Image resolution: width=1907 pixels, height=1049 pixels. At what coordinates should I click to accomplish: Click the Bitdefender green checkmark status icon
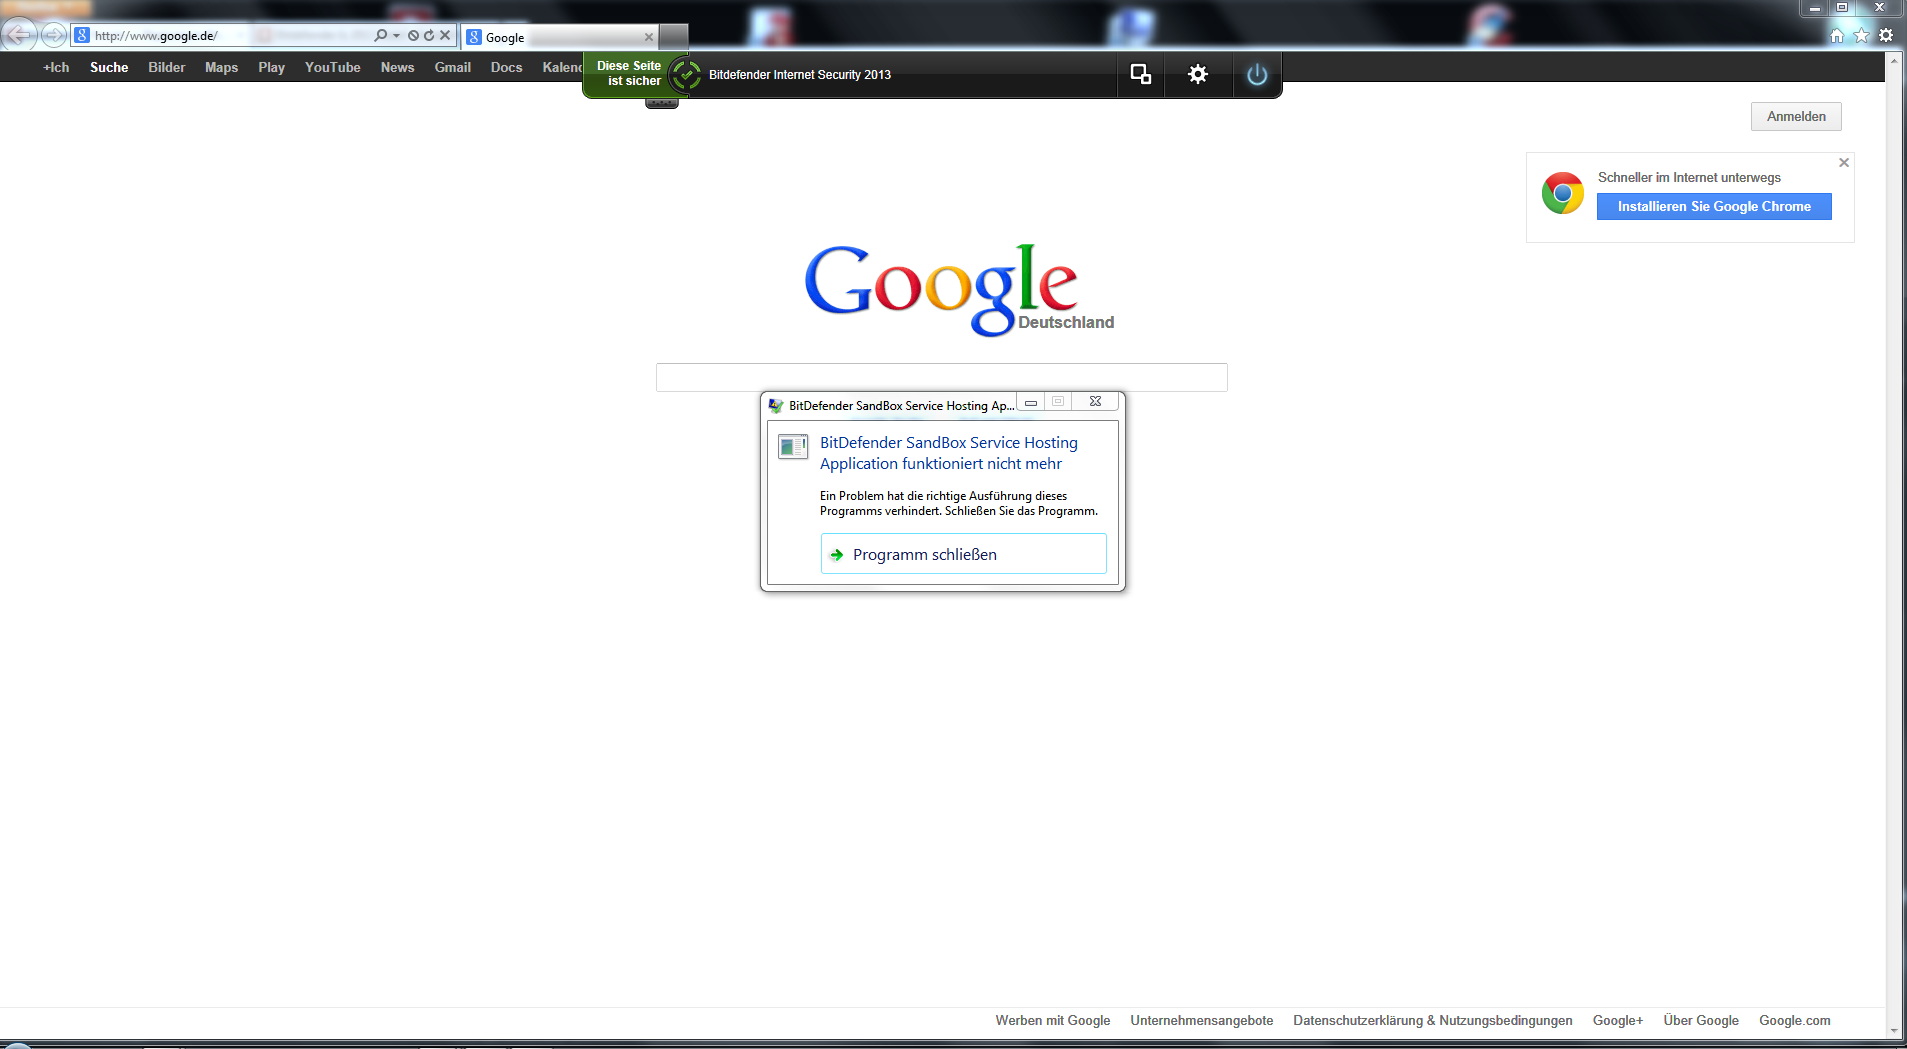[x=686, y=75]
